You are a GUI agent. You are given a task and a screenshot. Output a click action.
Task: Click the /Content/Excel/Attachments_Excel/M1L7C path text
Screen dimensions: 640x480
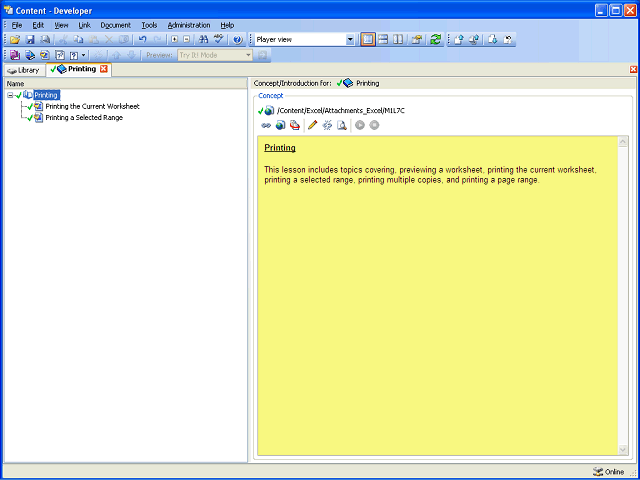tap(340, 111)
